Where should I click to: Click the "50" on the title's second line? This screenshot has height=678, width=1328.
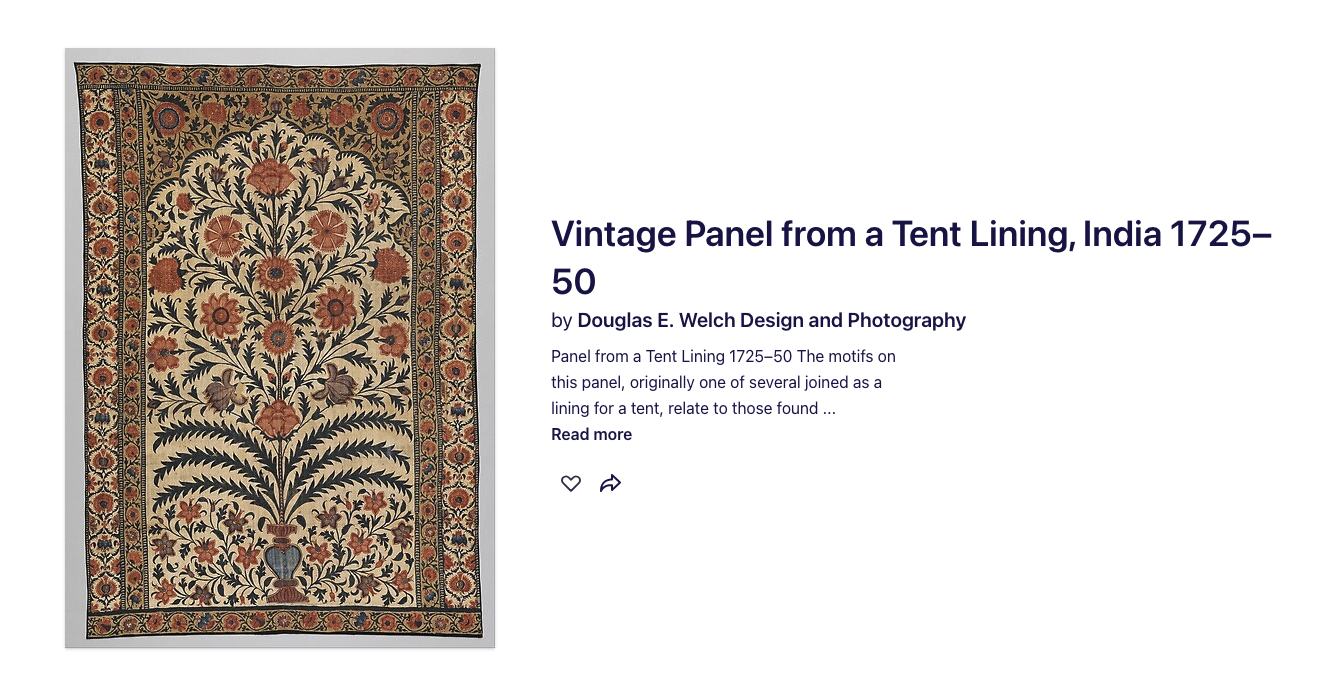pos(573,281)
